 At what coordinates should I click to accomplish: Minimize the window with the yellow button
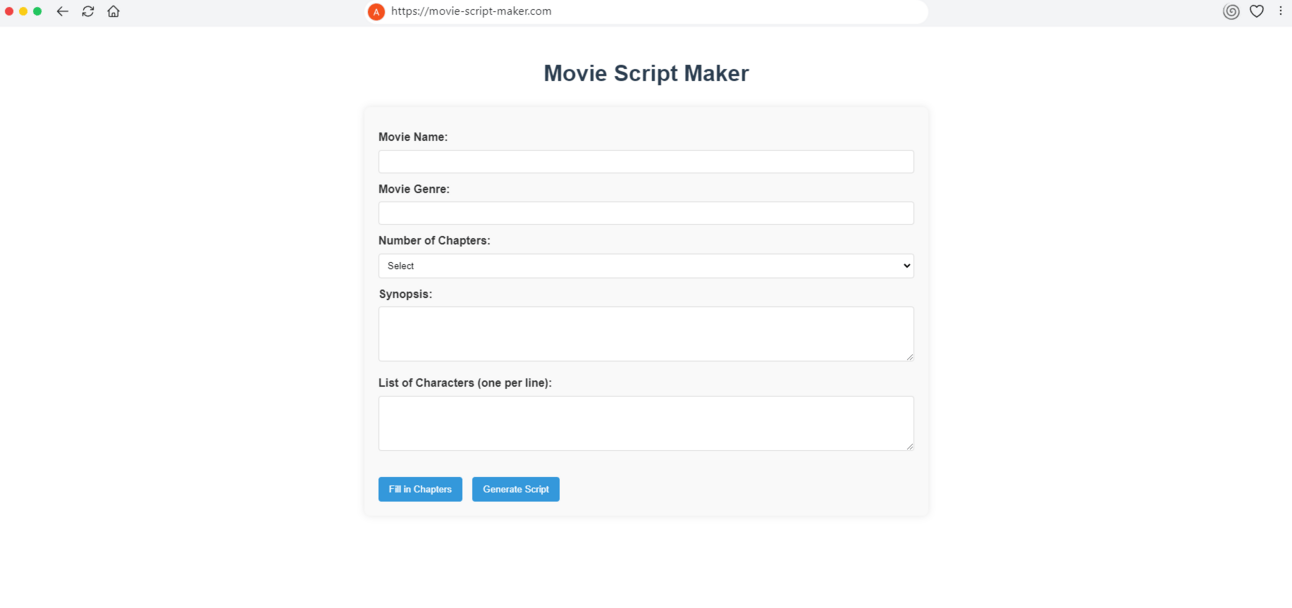coord(23,11)
